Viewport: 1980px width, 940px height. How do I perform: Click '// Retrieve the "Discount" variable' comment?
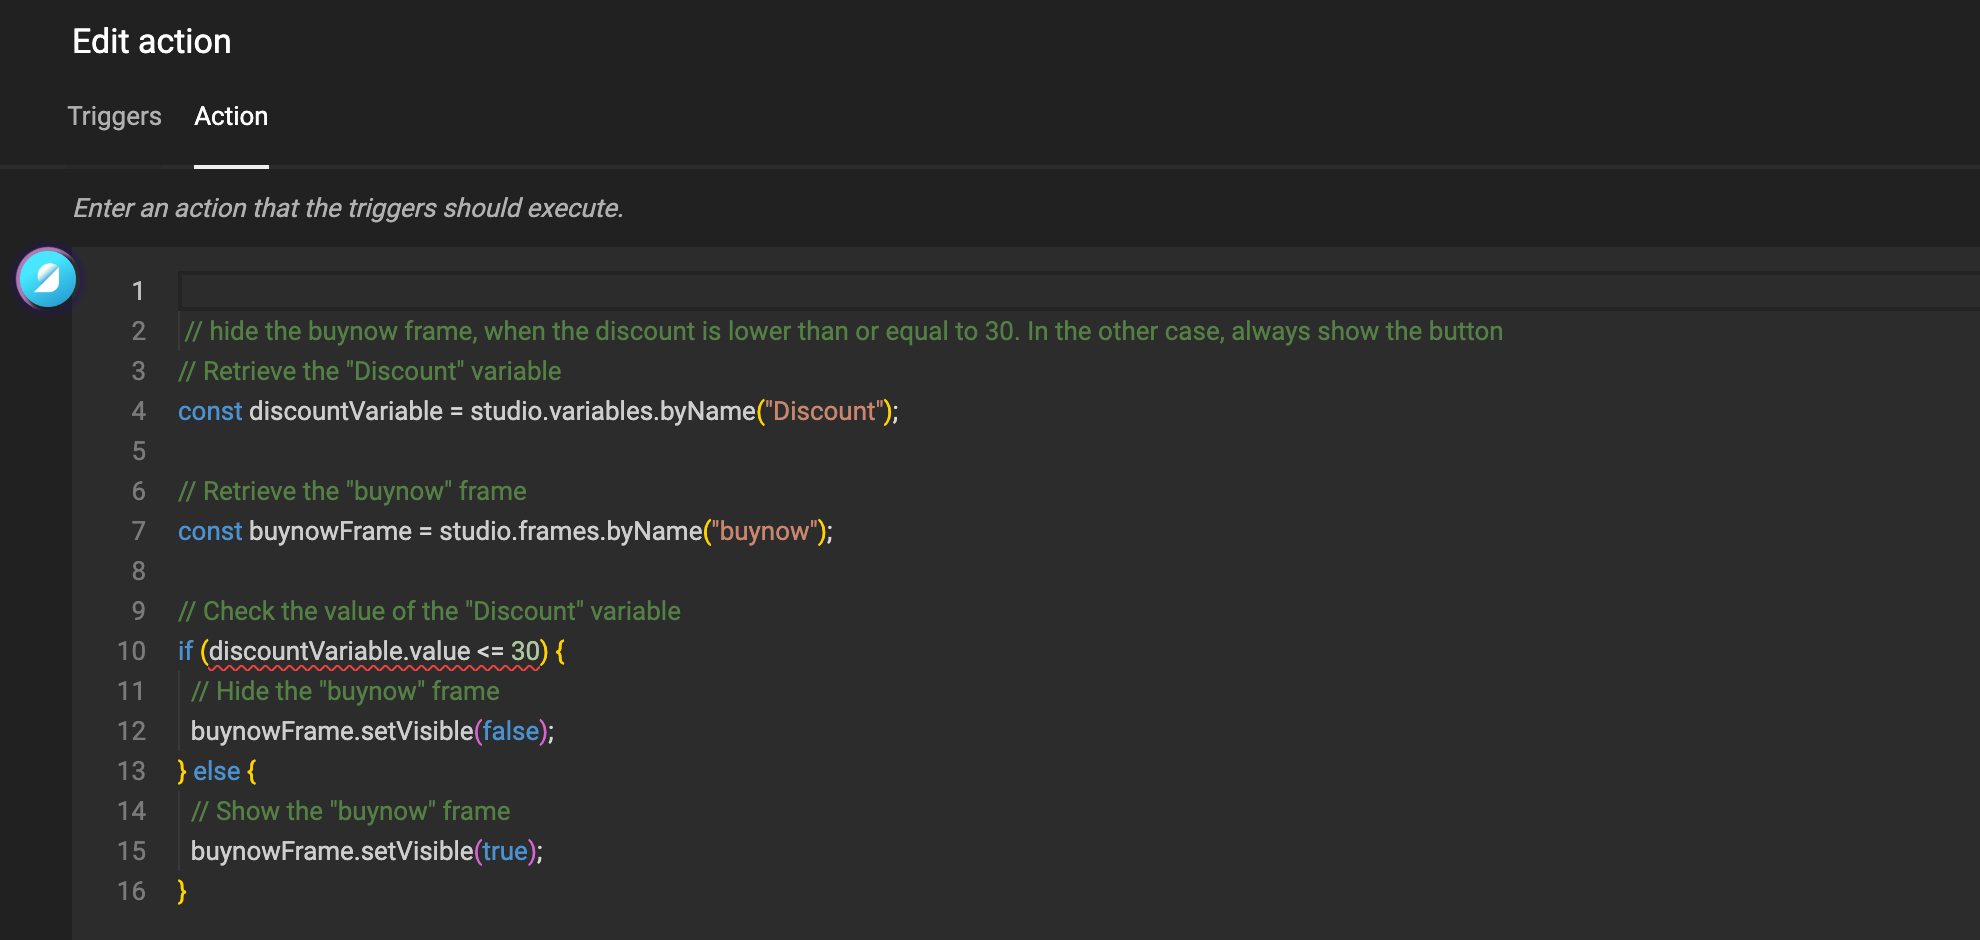(370, 371)
